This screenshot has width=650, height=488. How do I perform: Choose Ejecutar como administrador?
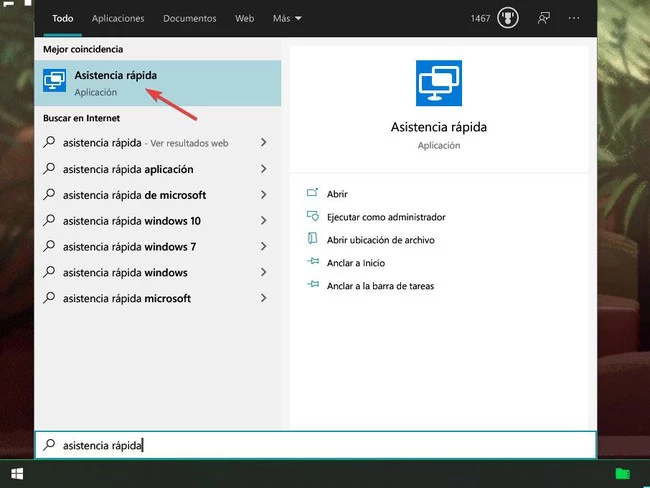(385, 217)
